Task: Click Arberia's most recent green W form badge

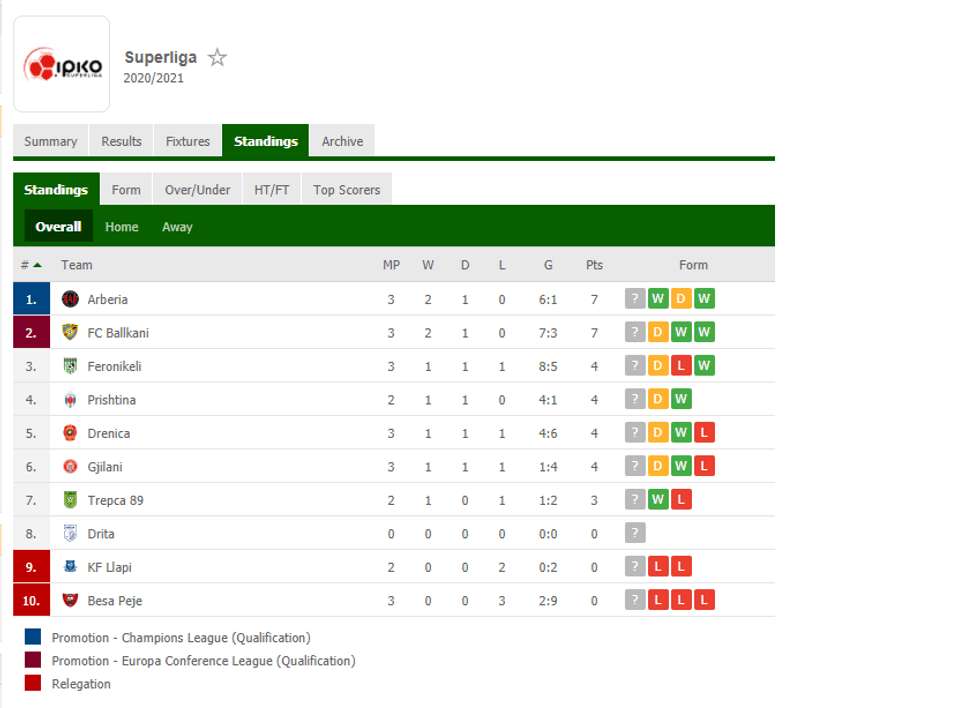Action: tap(658, 299)
